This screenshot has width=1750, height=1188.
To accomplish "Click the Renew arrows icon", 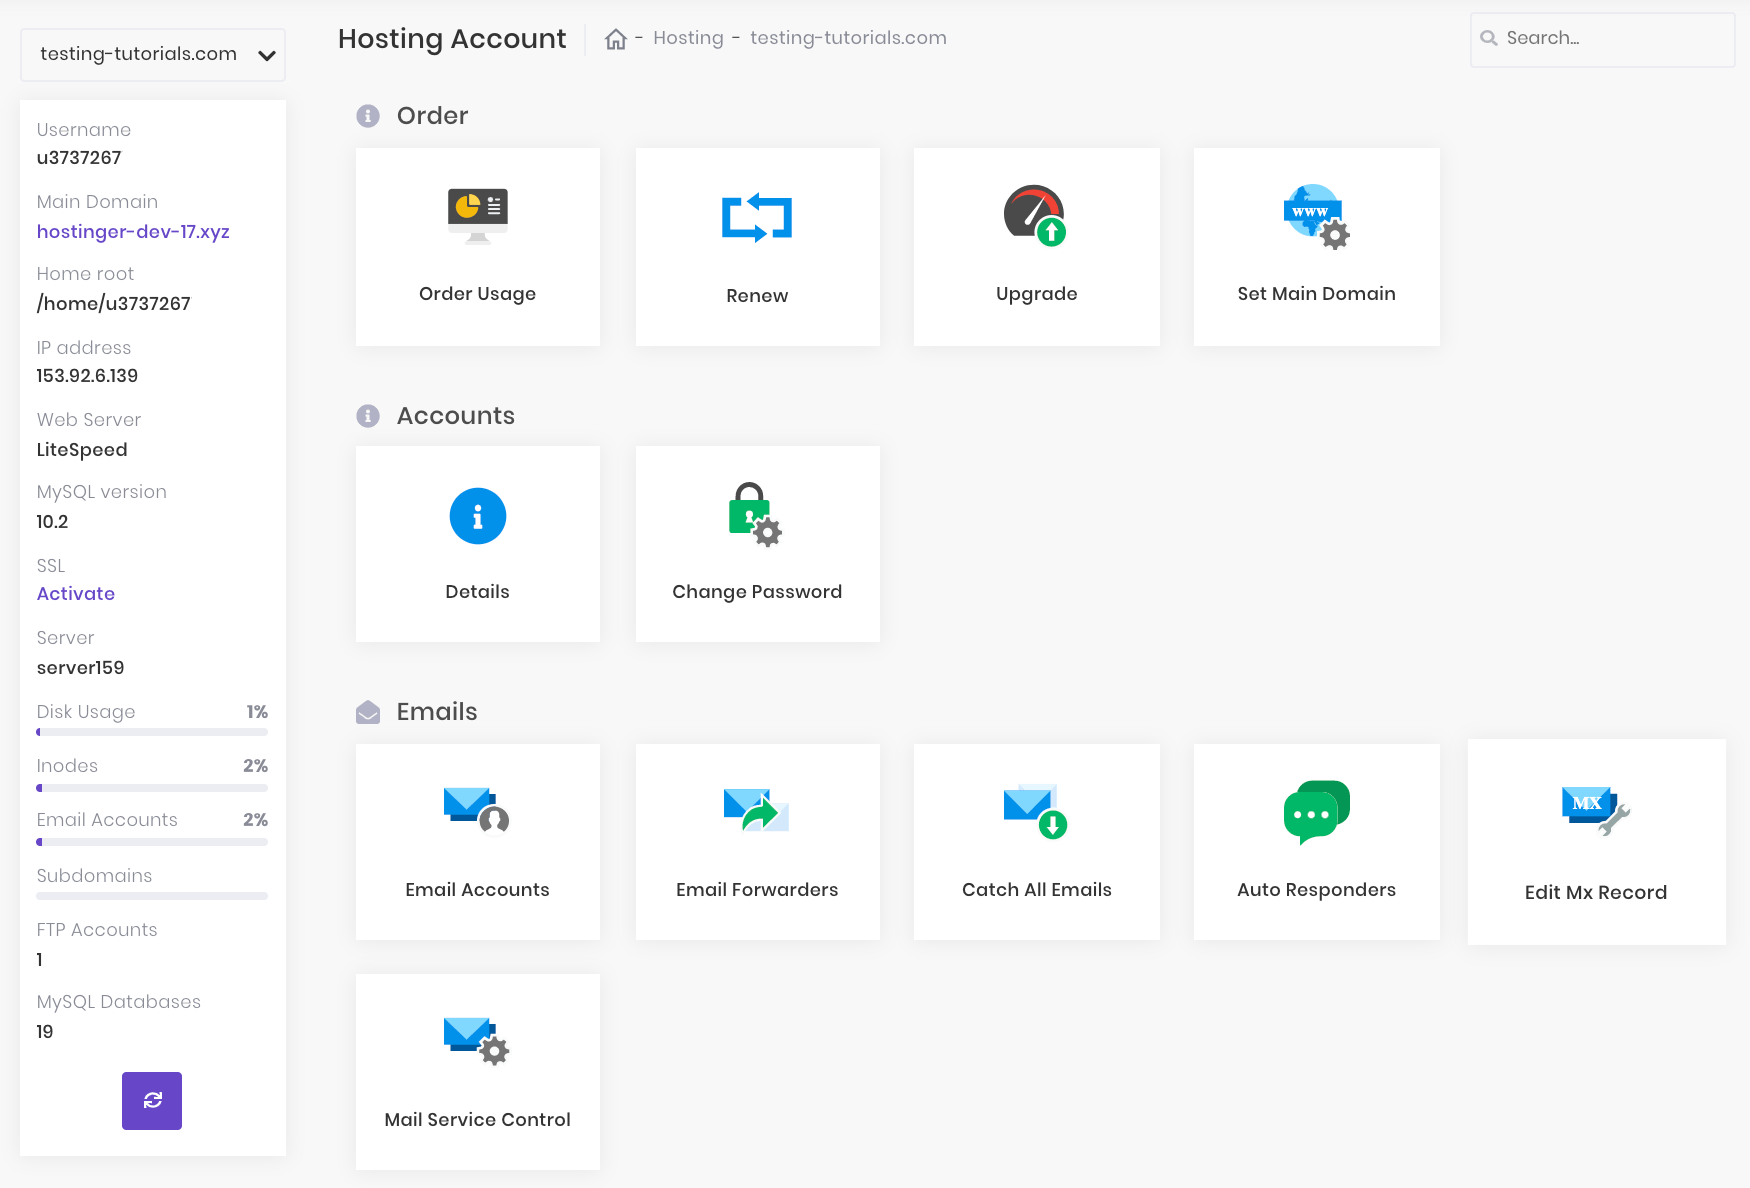I will click(757, 217).
